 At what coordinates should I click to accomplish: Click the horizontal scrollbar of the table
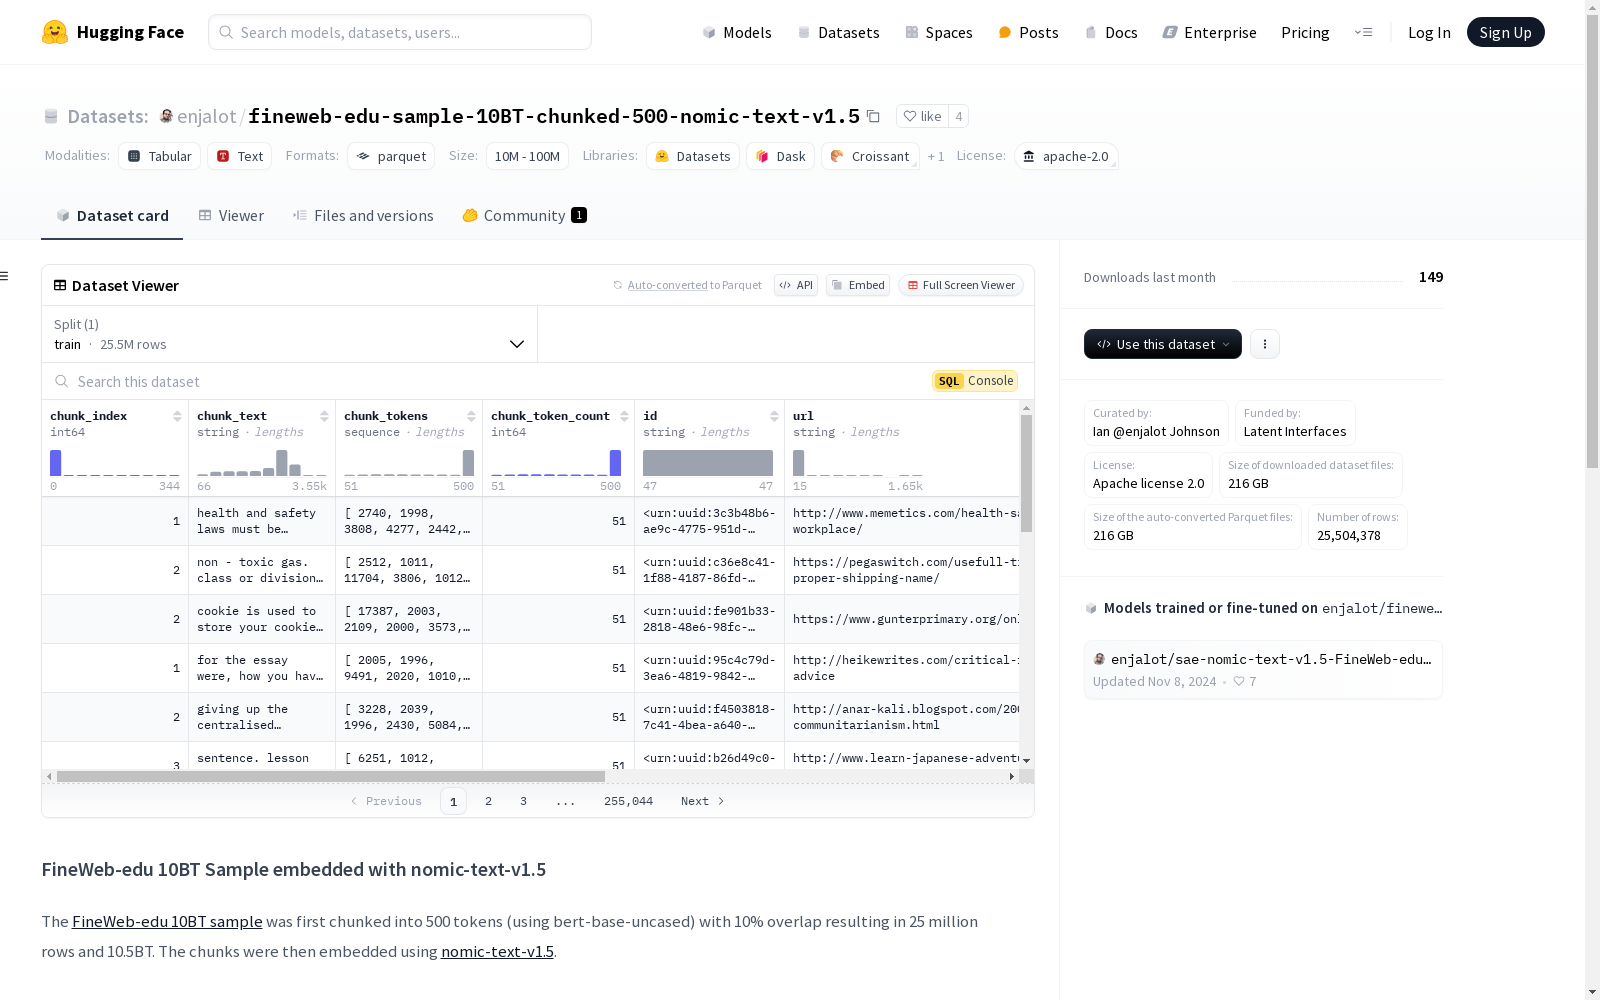coord(331,776)
